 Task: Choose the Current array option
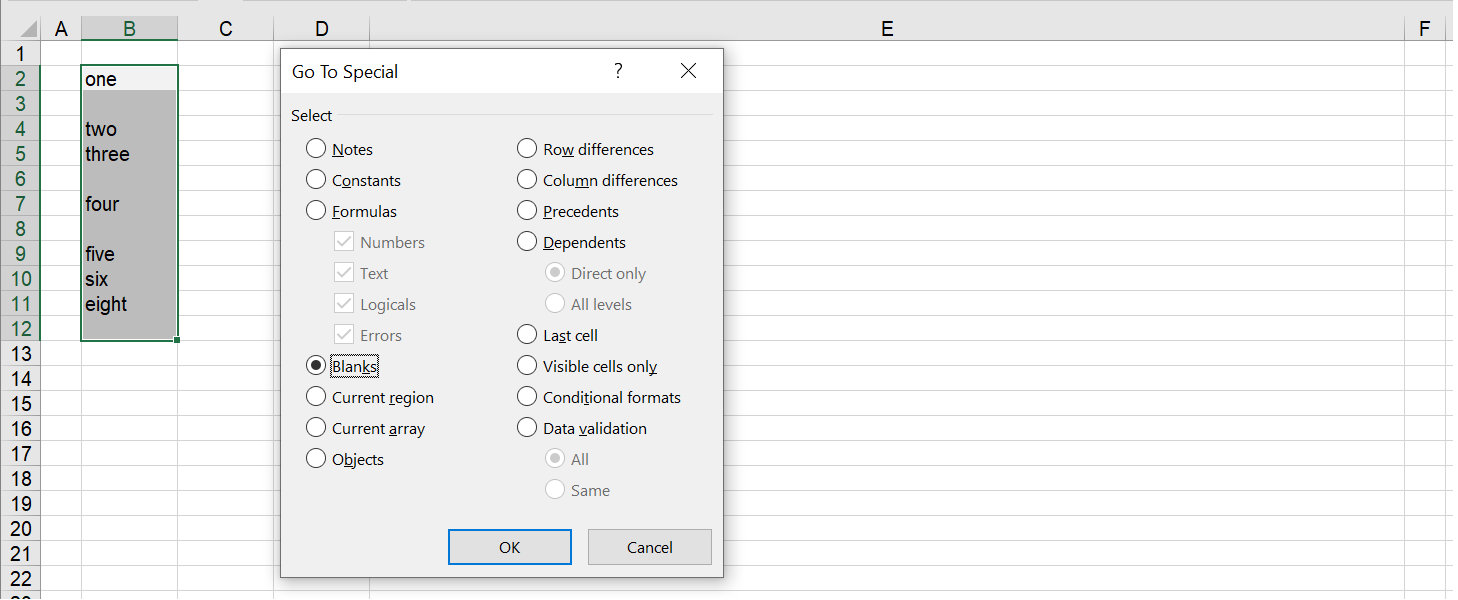[x=316, y=427]
